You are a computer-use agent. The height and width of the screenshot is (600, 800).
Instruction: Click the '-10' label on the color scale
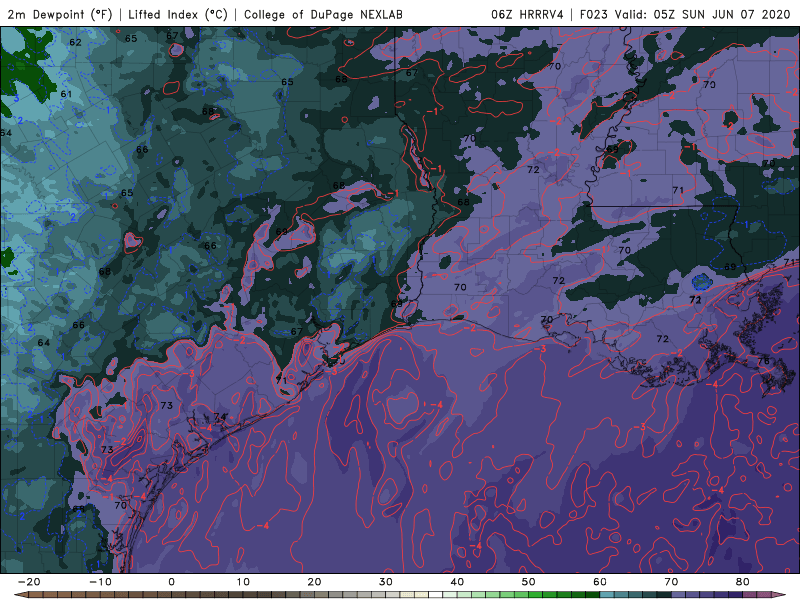tap(100, 582)
